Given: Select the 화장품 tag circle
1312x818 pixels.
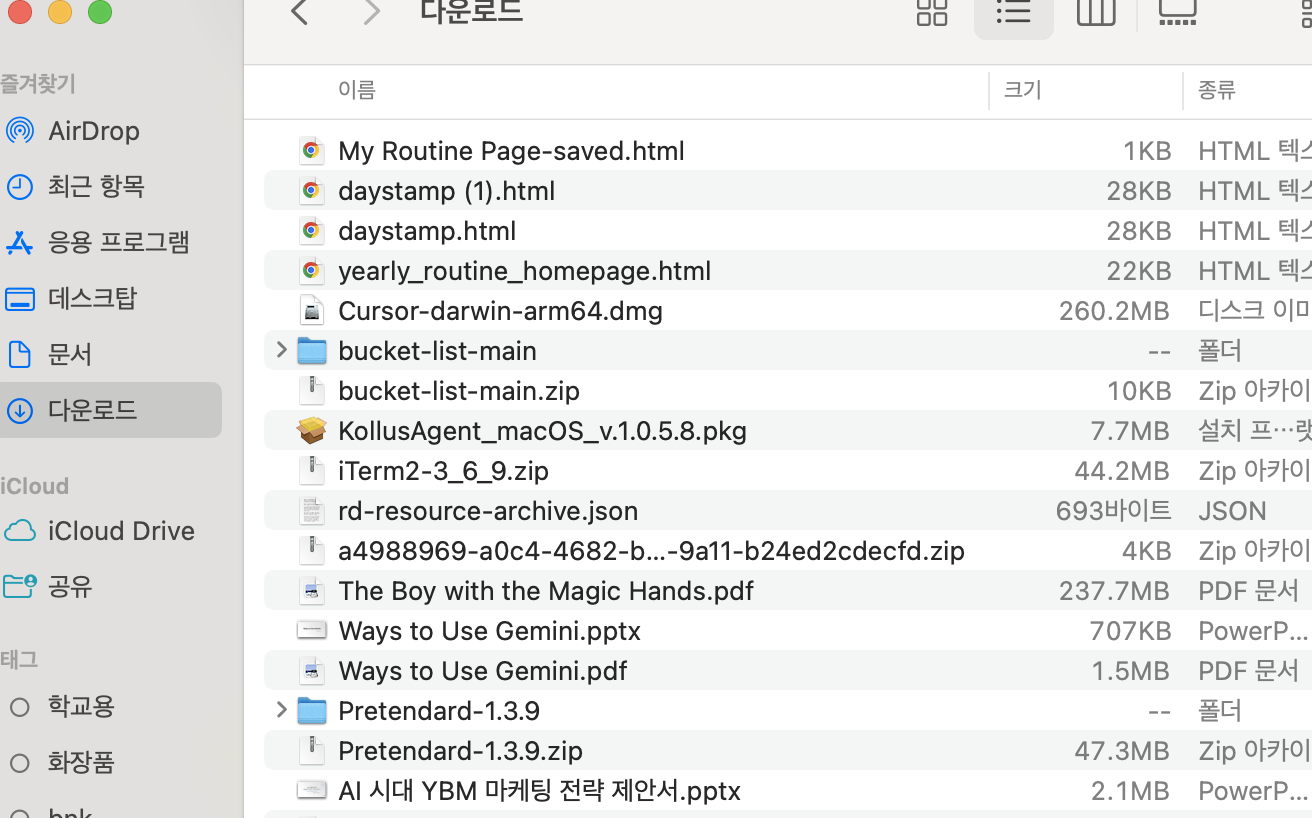Looking at the screenshot, I should coord(19,762).
